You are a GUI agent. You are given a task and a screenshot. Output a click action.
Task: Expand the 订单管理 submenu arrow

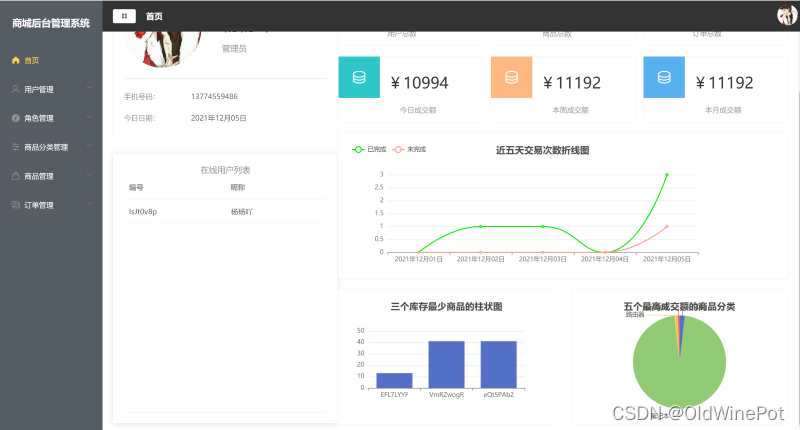[x=90, y=205]
